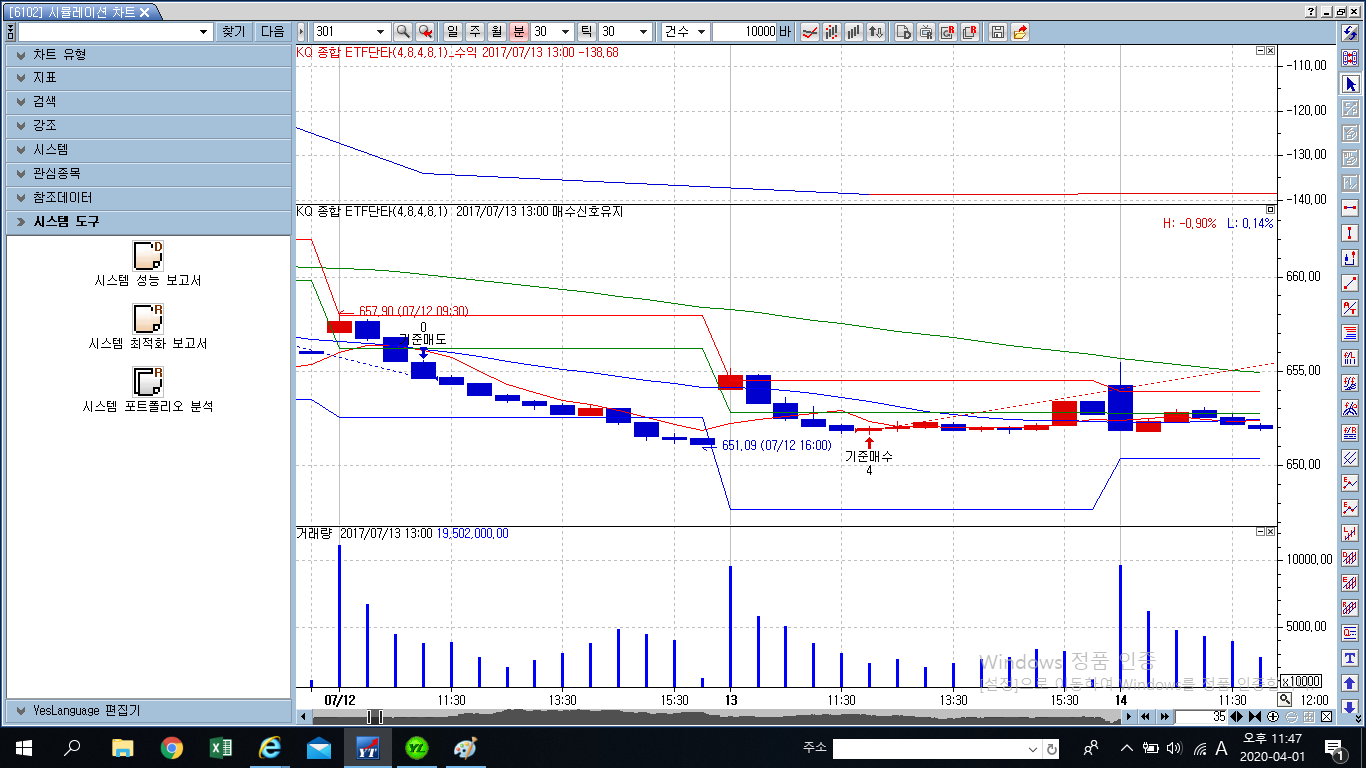Click the save floppy disk toolbar icon
1366x768 pixels.
[x=997, y=32]
